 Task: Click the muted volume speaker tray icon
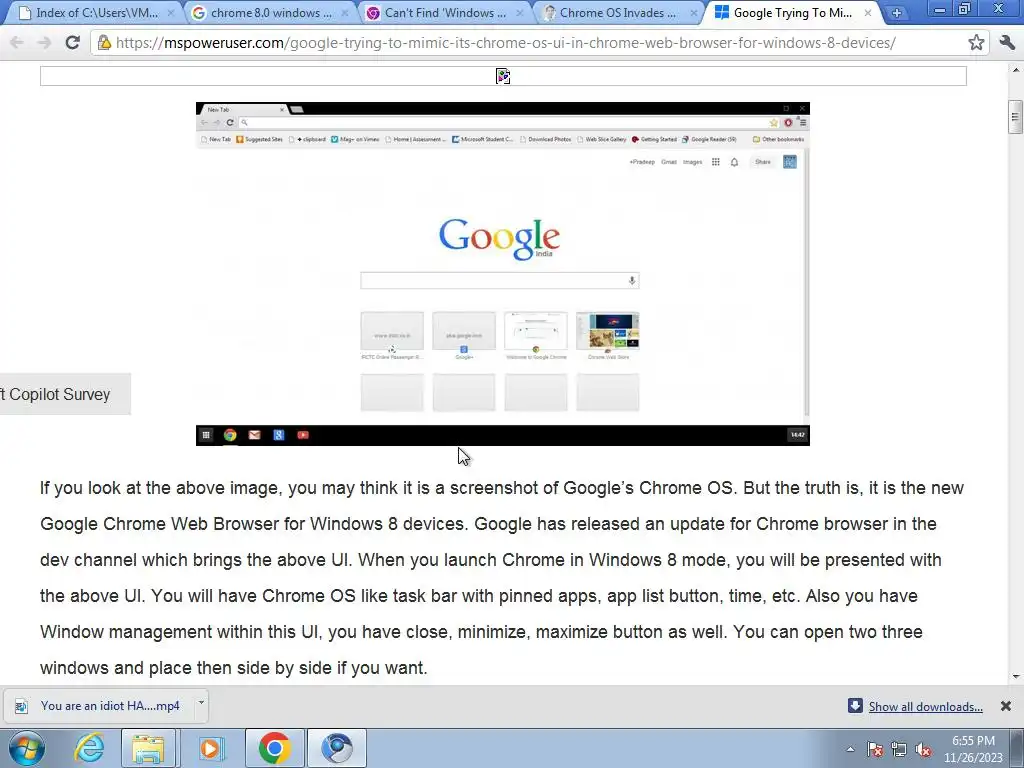[923, 749]
